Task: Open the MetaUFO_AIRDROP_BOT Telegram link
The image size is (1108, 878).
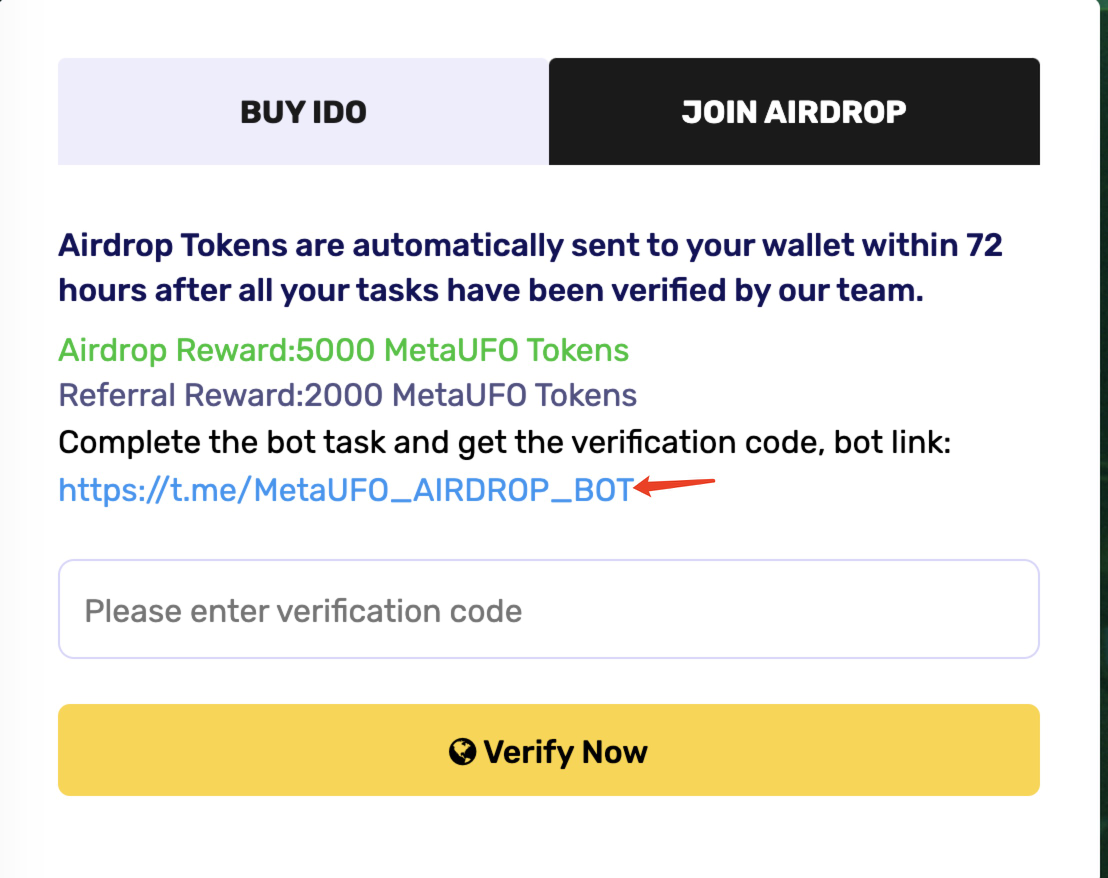Action: click(345, 489)
